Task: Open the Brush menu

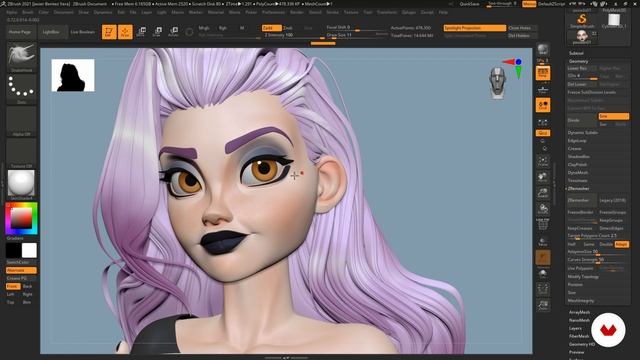Action: [x=28, y=12]
